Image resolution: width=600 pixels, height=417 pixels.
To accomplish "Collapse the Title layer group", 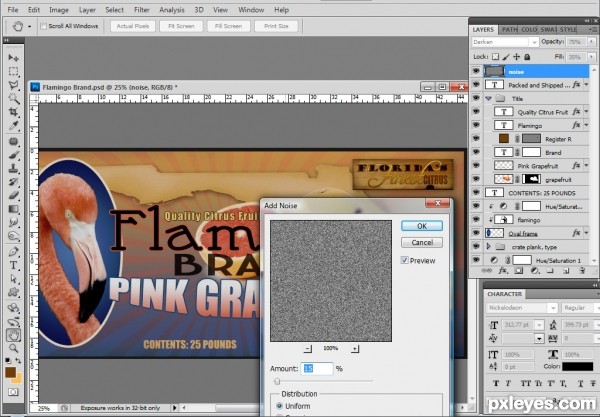I will pyautogui.click(x=488, y=99).
